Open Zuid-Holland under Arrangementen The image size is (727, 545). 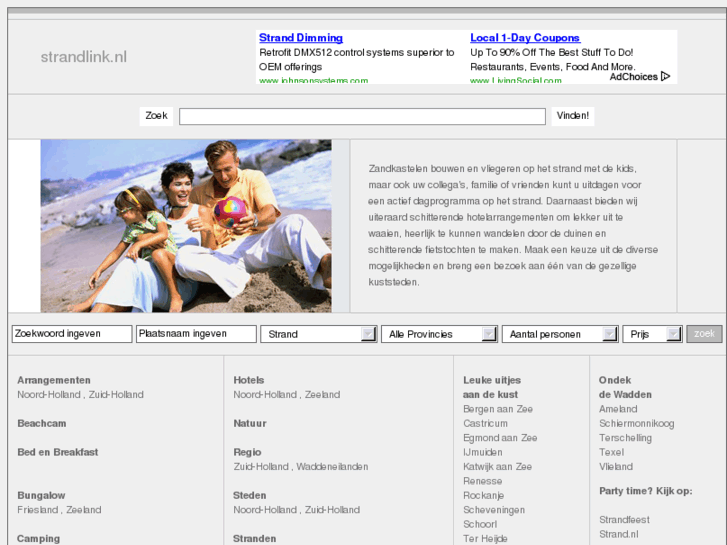coord(116,394)
